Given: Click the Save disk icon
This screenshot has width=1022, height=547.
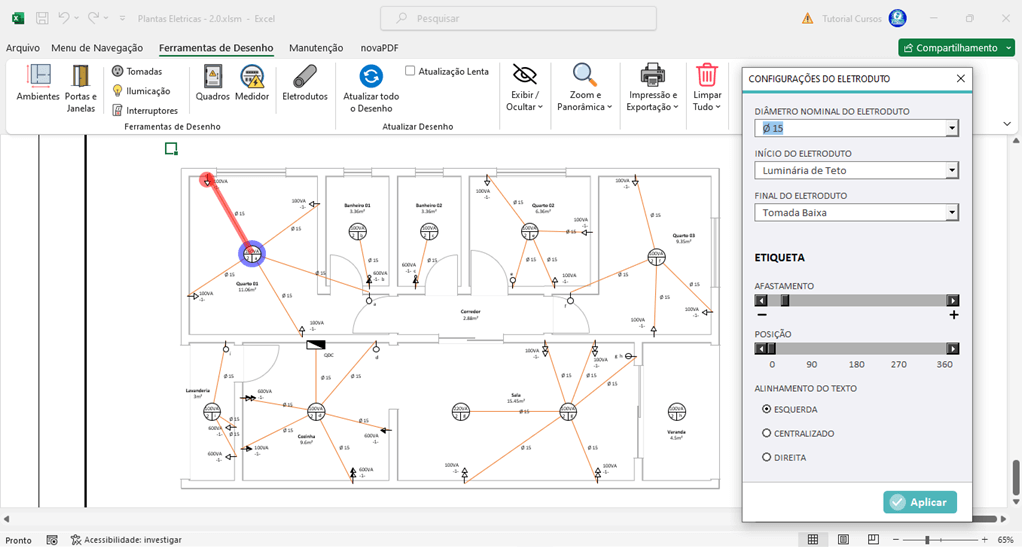Looking at the screenshot, I should click(42, 18).
